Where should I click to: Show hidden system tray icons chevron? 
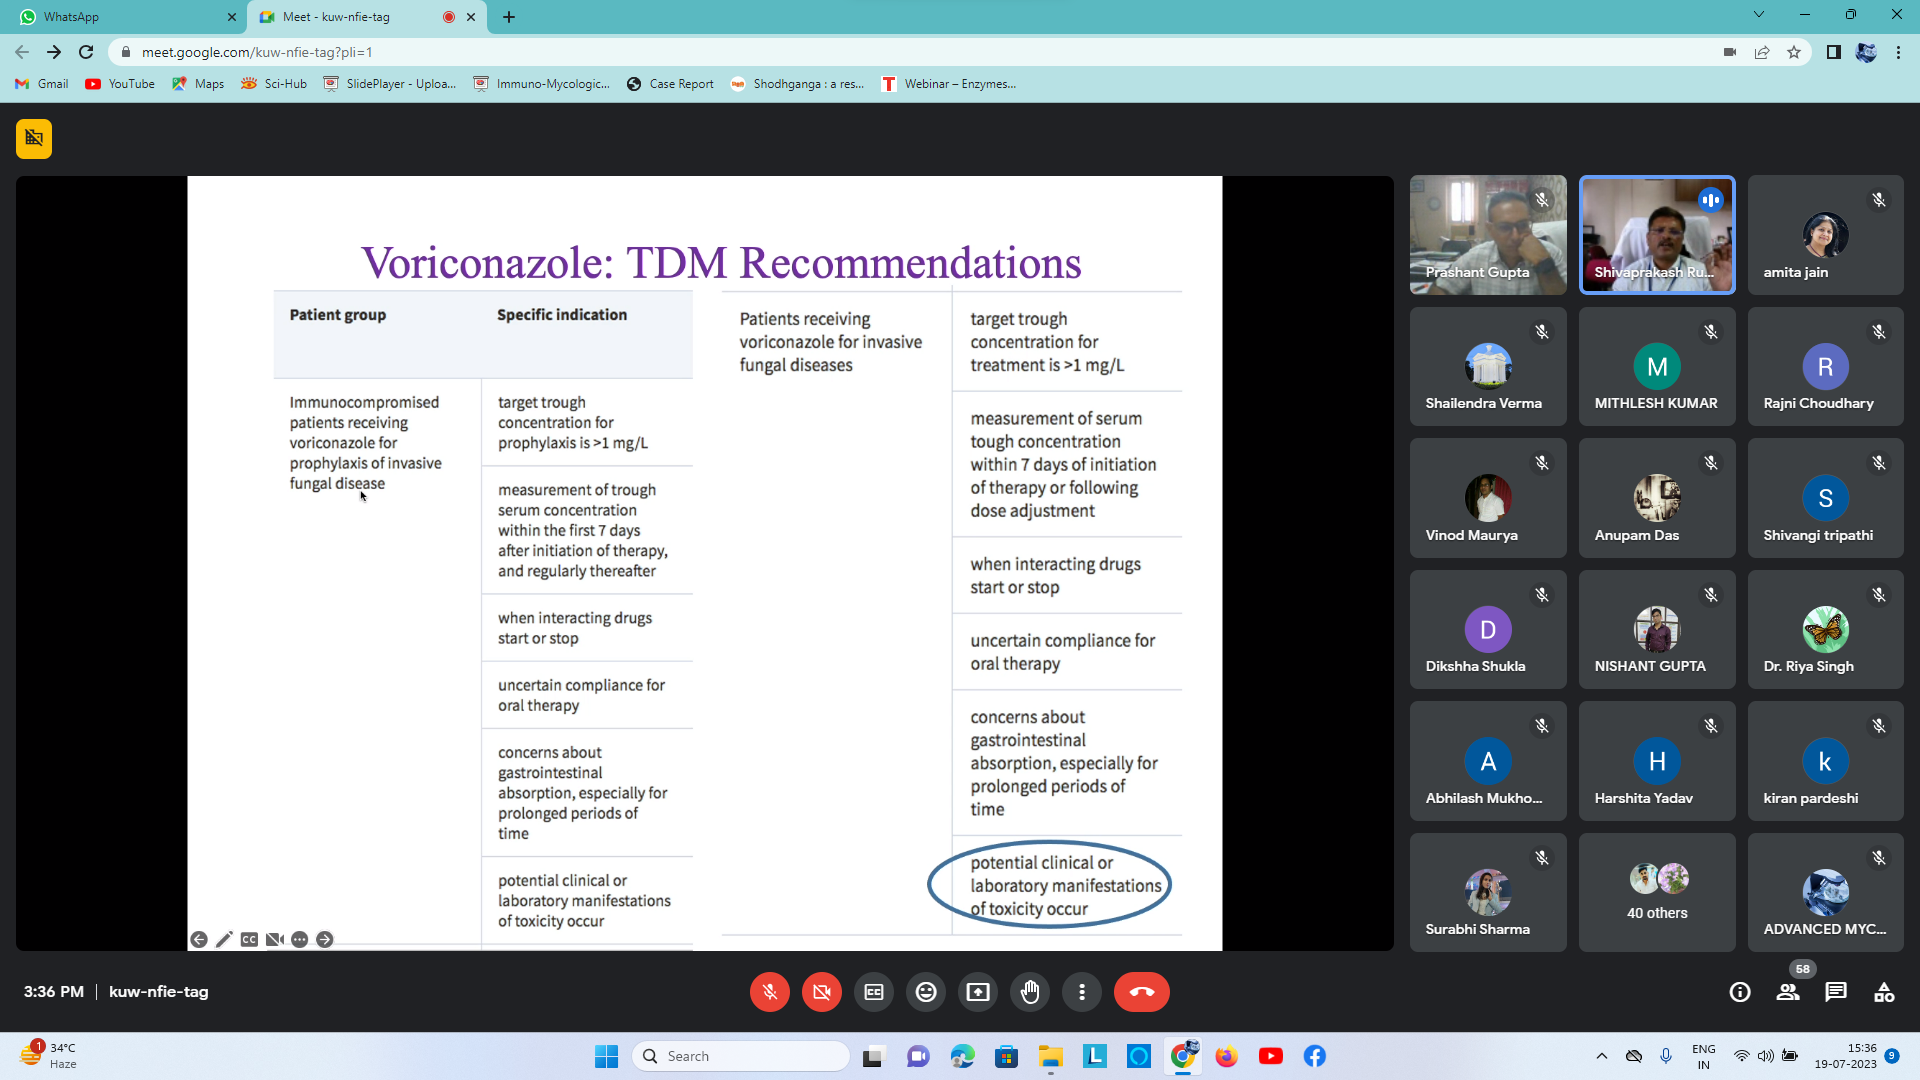1602,1056
